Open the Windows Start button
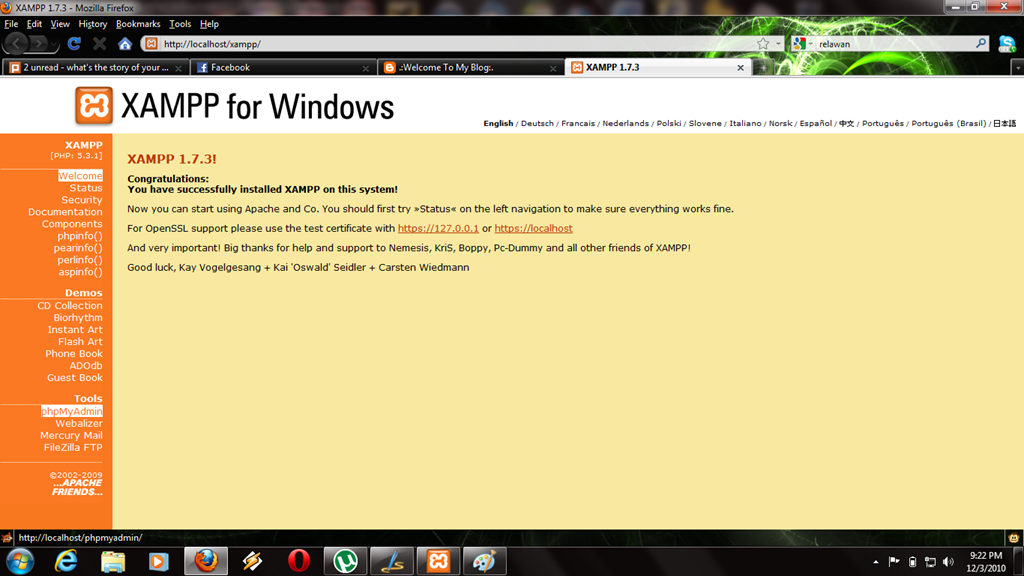The image size is (1024, 576). click(x=20, y=562)
